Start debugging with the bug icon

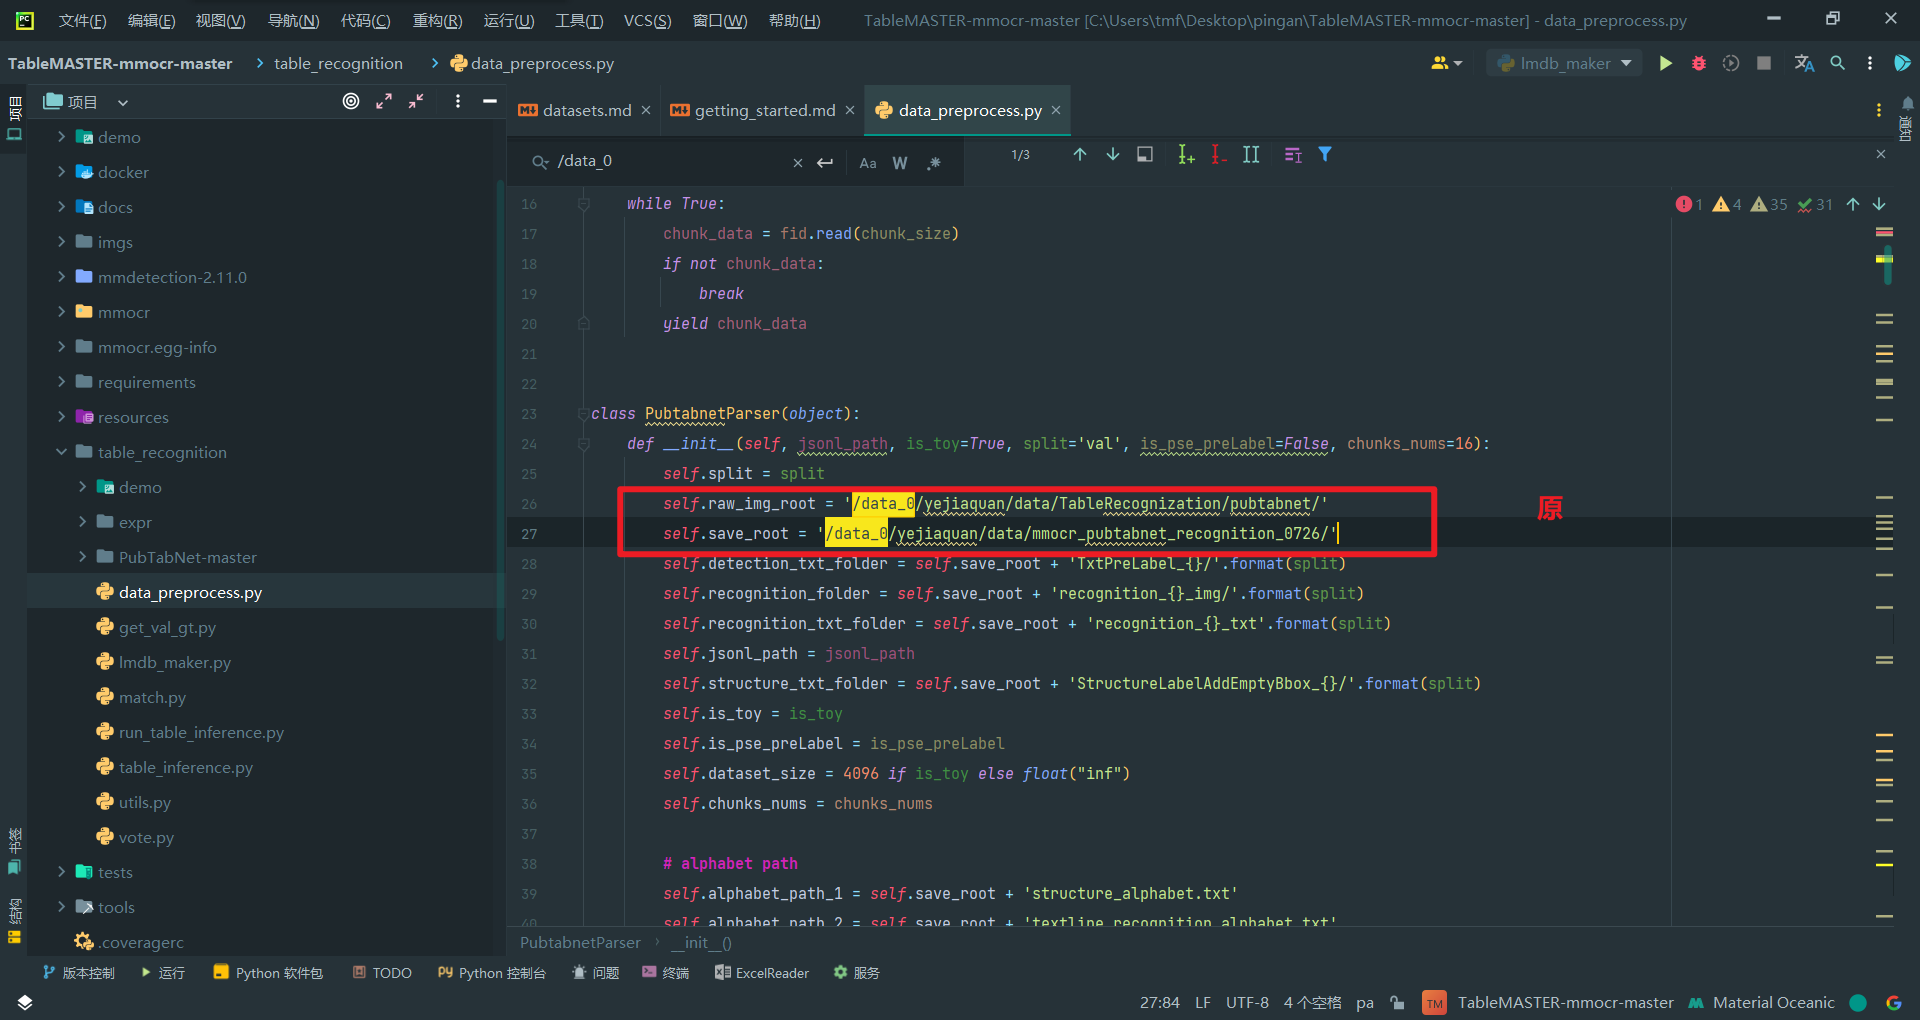tap(1698, 63)
